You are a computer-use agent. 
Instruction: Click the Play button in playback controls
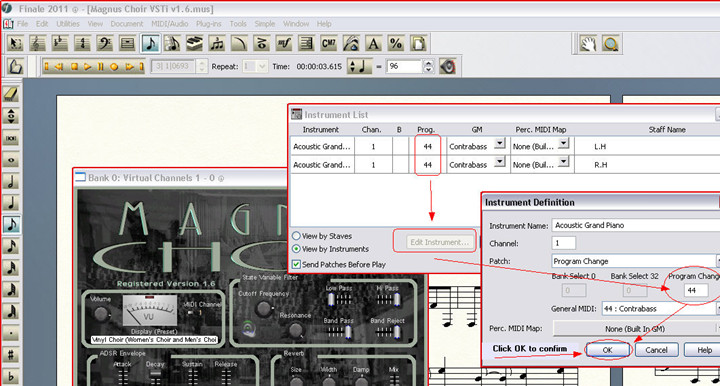tap(87, 67)
